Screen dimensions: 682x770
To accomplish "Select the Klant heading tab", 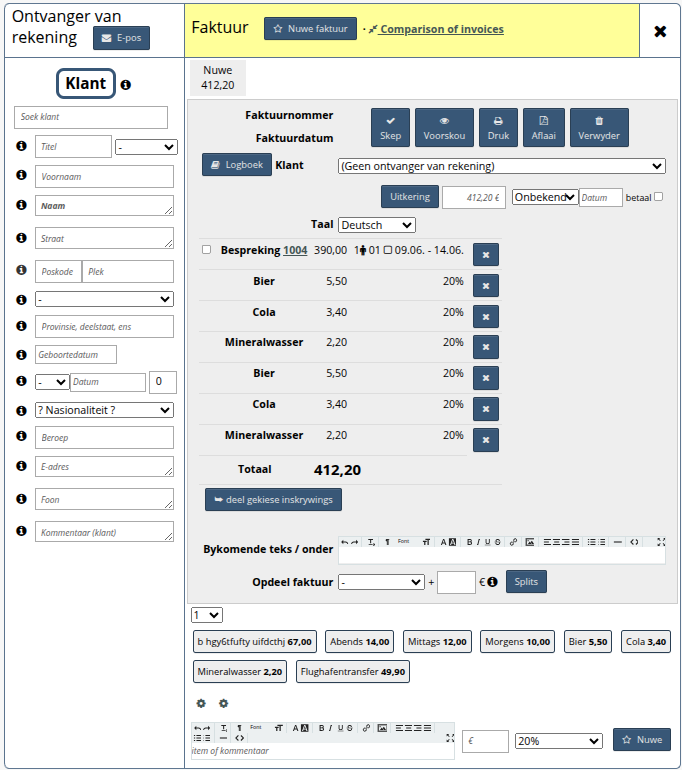I will (86, 83).
